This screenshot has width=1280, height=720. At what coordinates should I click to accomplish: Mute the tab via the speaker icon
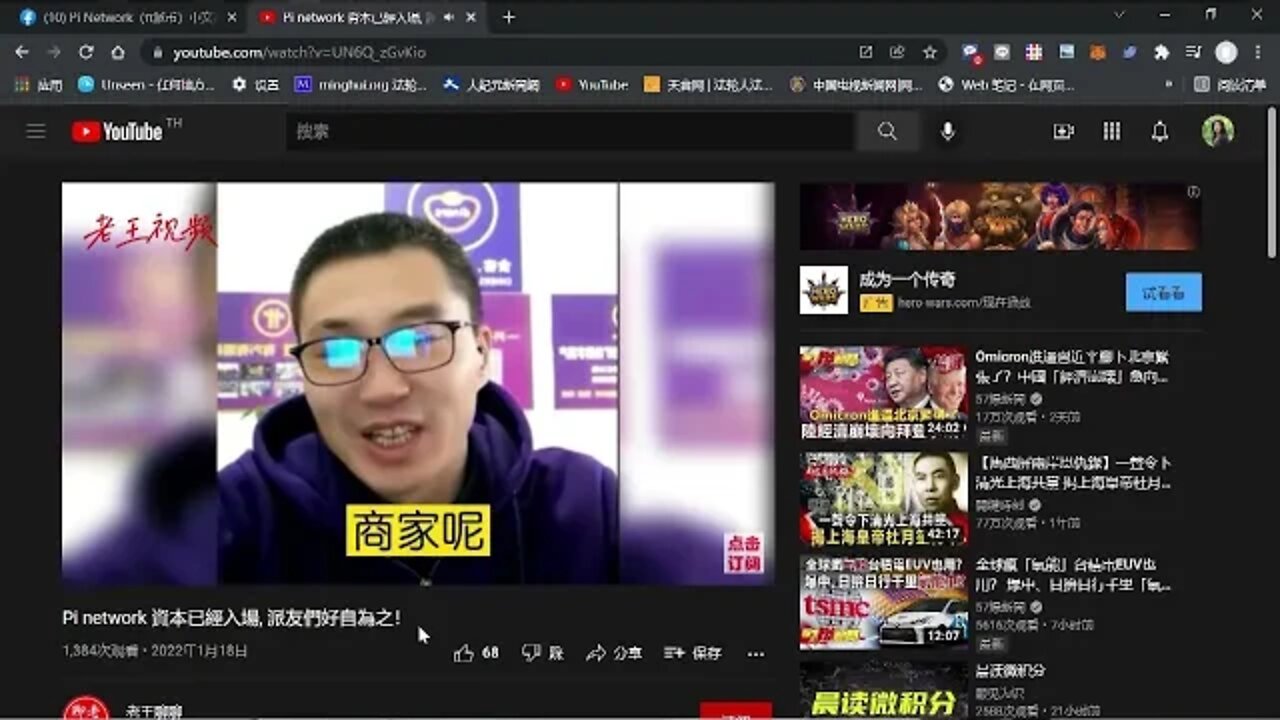449,17
